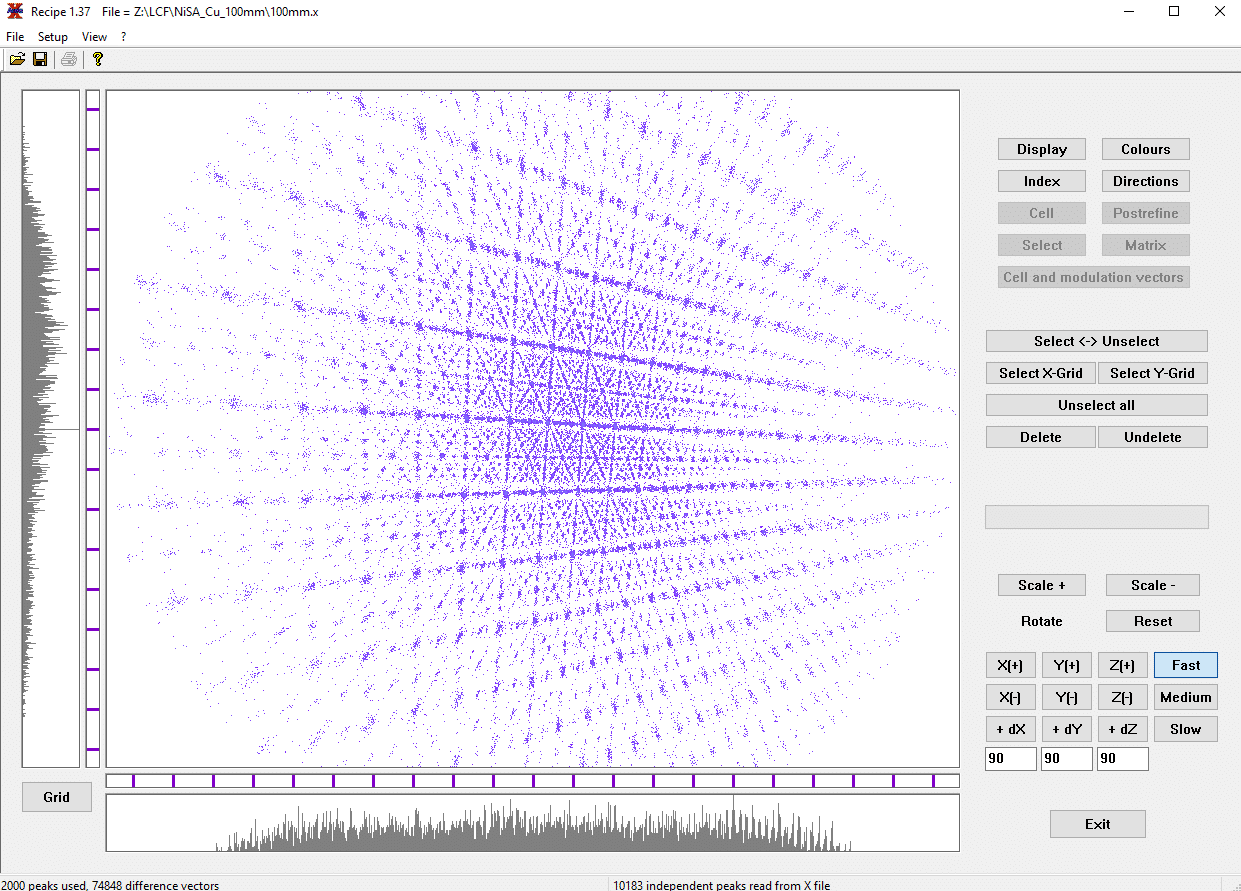The height and width of the screenshot is (891, 1241).
Task: Click Select <-> Unselect
Action: [1096, 340]
